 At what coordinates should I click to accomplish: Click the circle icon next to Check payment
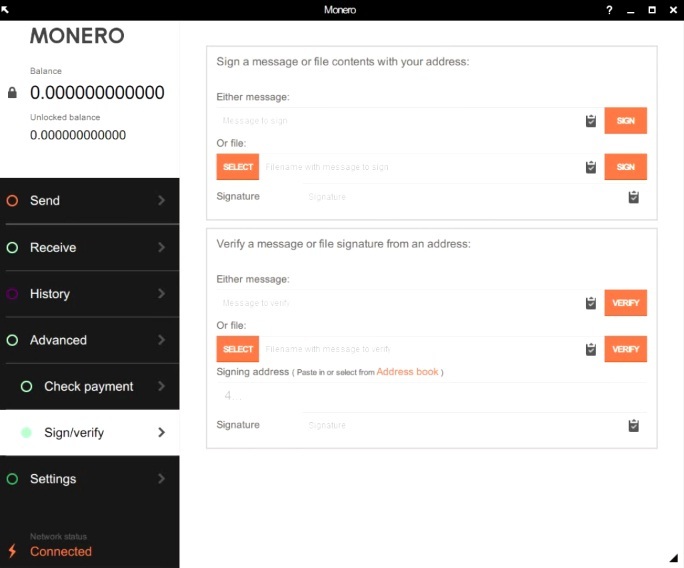(x=27, y=387)
